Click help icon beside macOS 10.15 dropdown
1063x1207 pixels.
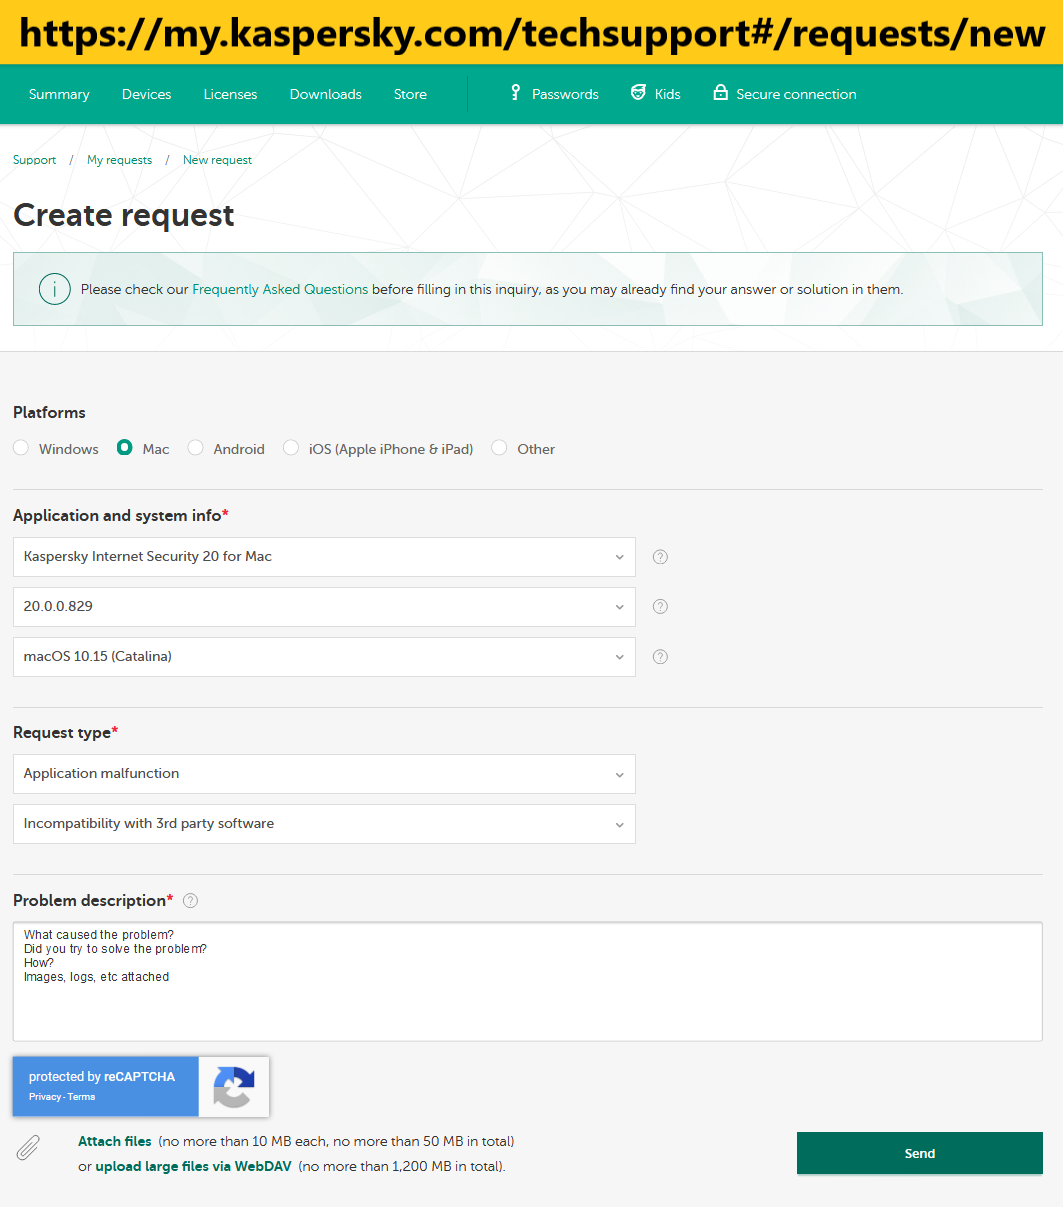(660, 657)
